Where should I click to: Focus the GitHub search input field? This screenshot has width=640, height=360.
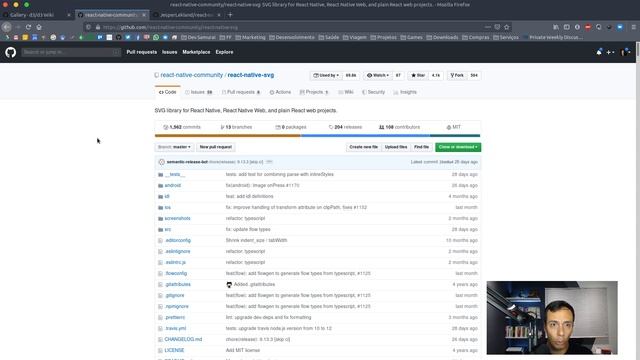71,52
